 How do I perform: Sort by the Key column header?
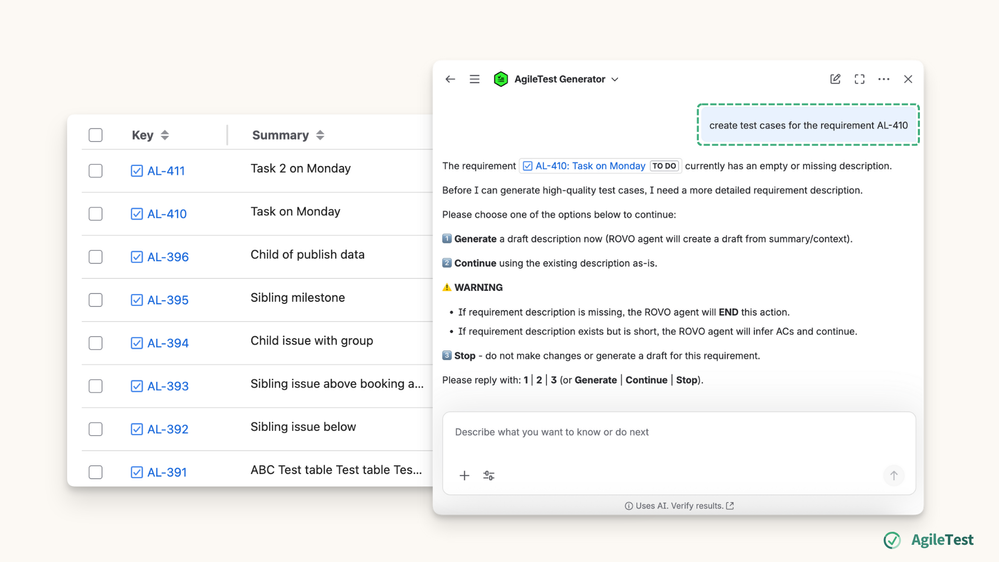[x=150, y=135]
